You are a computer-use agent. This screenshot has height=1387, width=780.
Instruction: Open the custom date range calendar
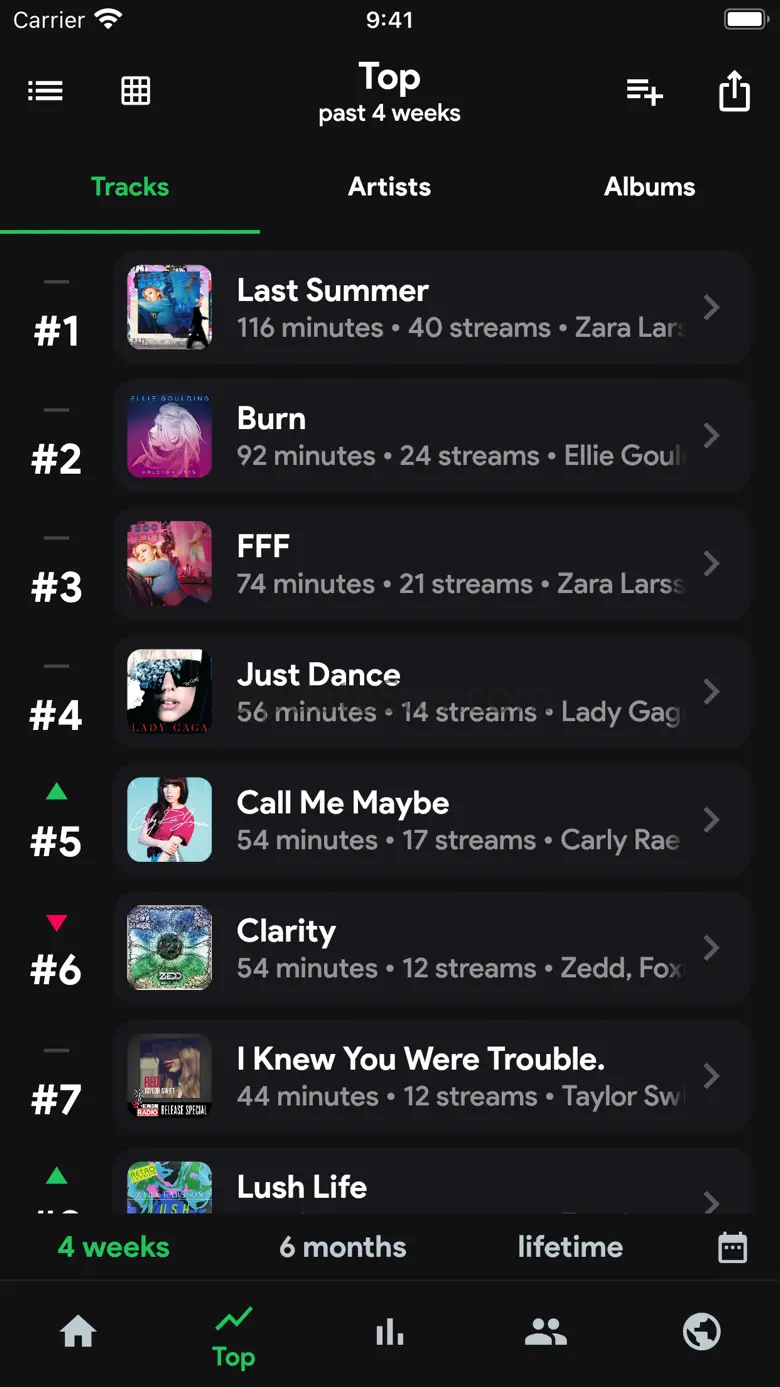click(732, 1247)
